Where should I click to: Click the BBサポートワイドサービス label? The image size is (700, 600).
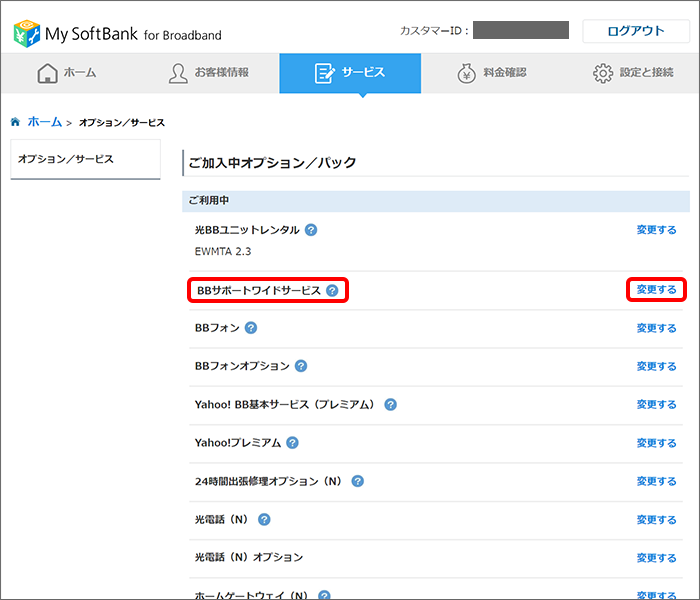click(x=259, y=291)
